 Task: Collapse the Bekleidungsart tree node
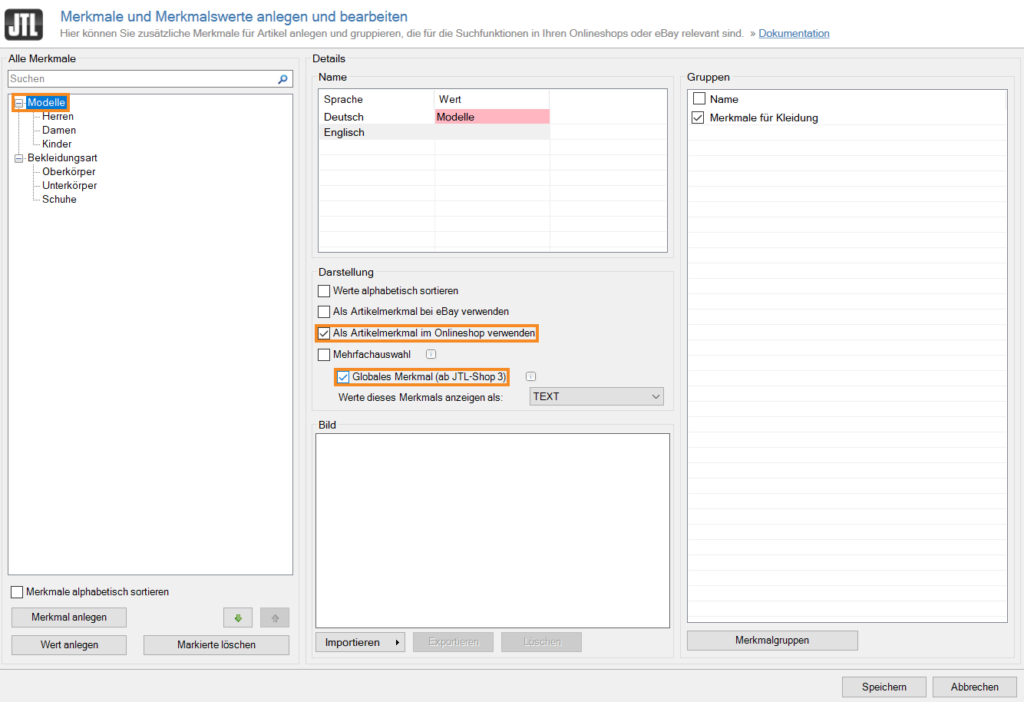pyautogui.click(x=19, y=158)
